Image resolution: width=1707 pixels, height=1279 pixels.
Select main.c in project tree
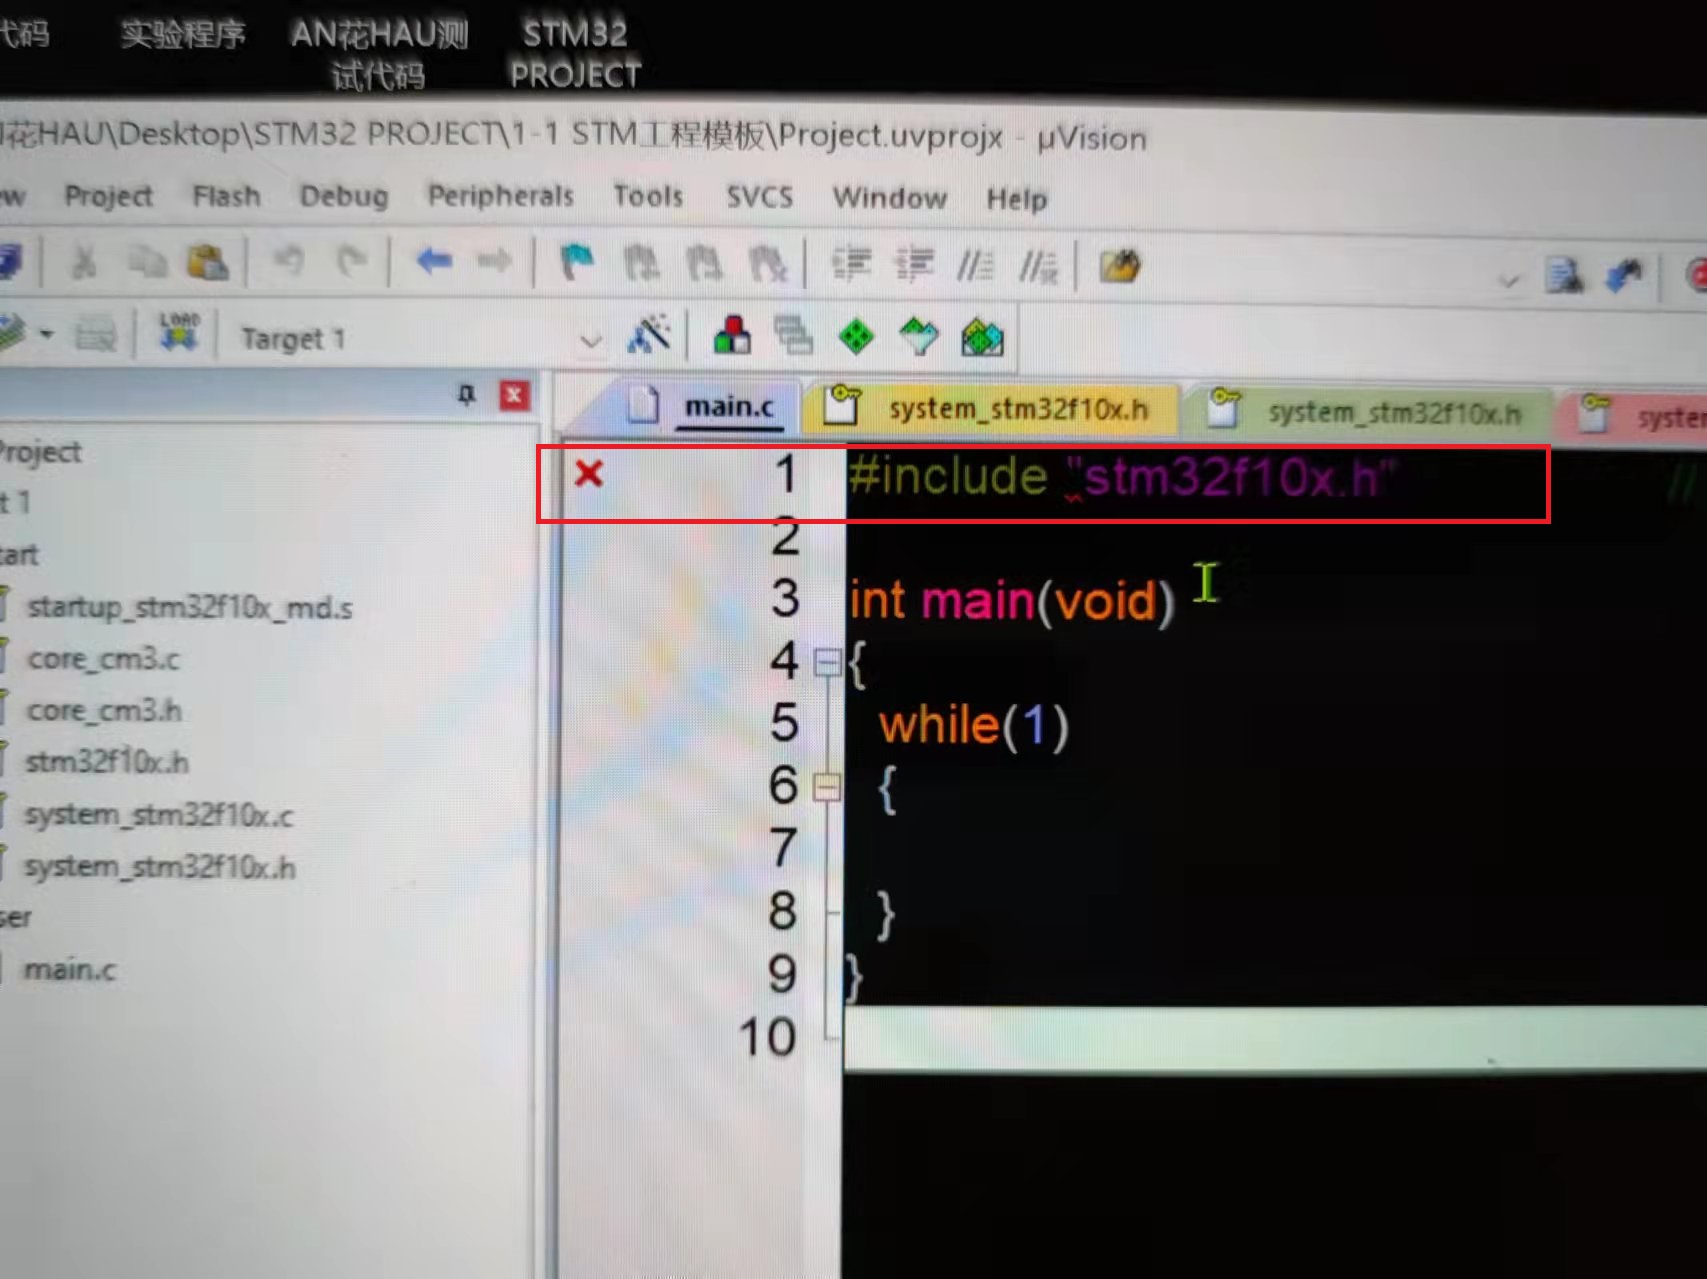70,969
